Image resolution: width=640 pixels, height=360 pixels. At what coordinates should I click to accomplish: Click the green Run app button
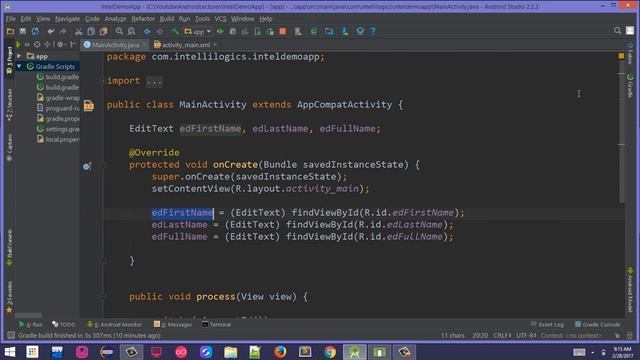[x=220, y=31]
